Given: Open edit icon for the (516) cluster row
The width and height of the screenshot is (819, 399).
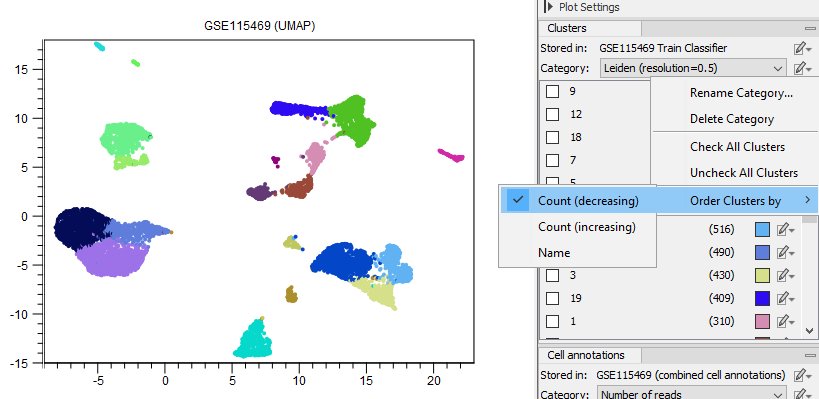Looking at the screenshot, I should click(x=785, y=229).
